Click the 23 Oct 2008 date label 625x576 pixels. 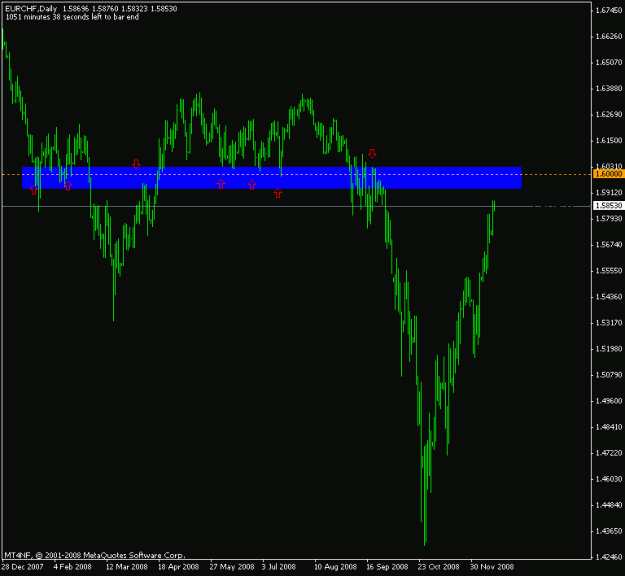coord(438,567)
